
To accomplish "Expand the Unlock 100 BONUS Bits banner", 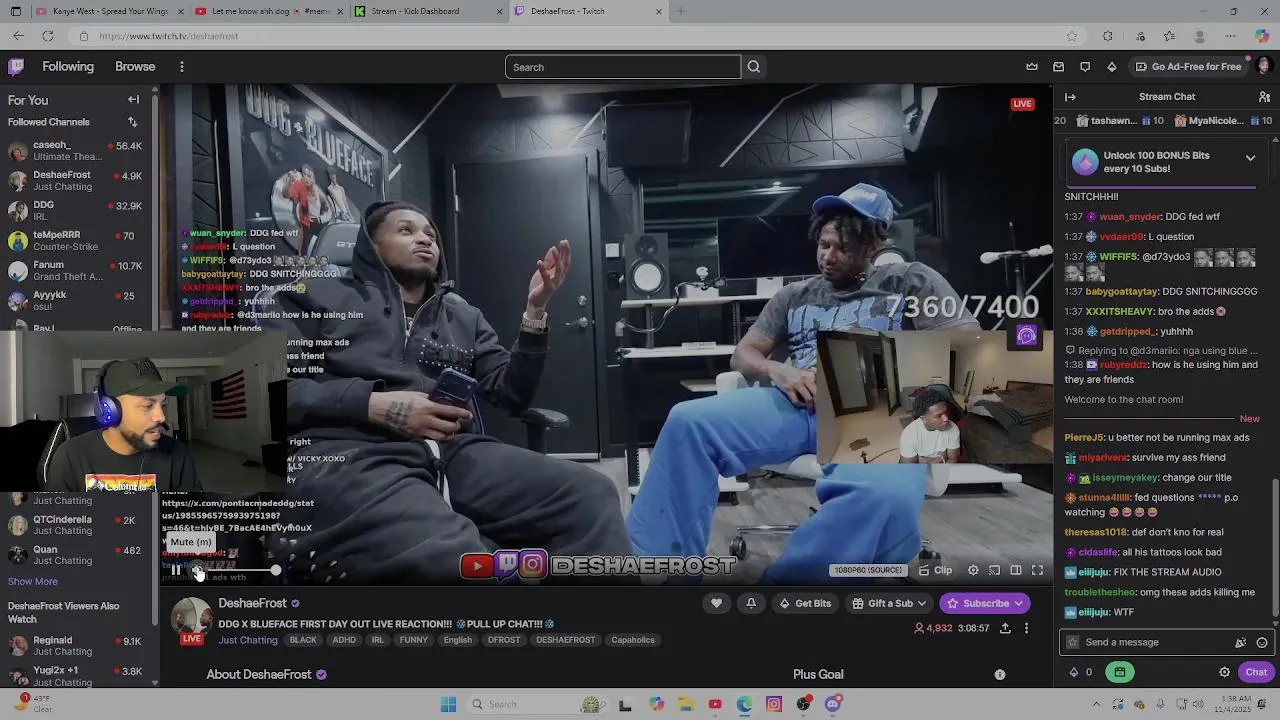I will [x=1250, y=158].
